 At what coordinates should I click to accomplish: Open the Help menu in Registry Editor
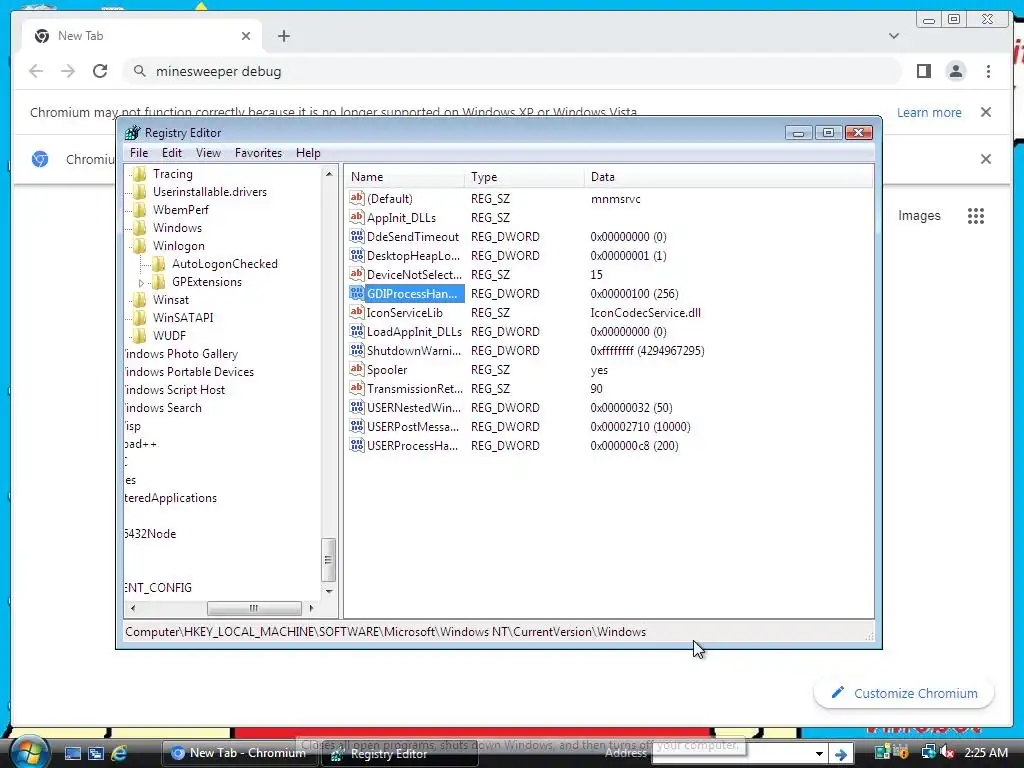click(x=308, y=153)
